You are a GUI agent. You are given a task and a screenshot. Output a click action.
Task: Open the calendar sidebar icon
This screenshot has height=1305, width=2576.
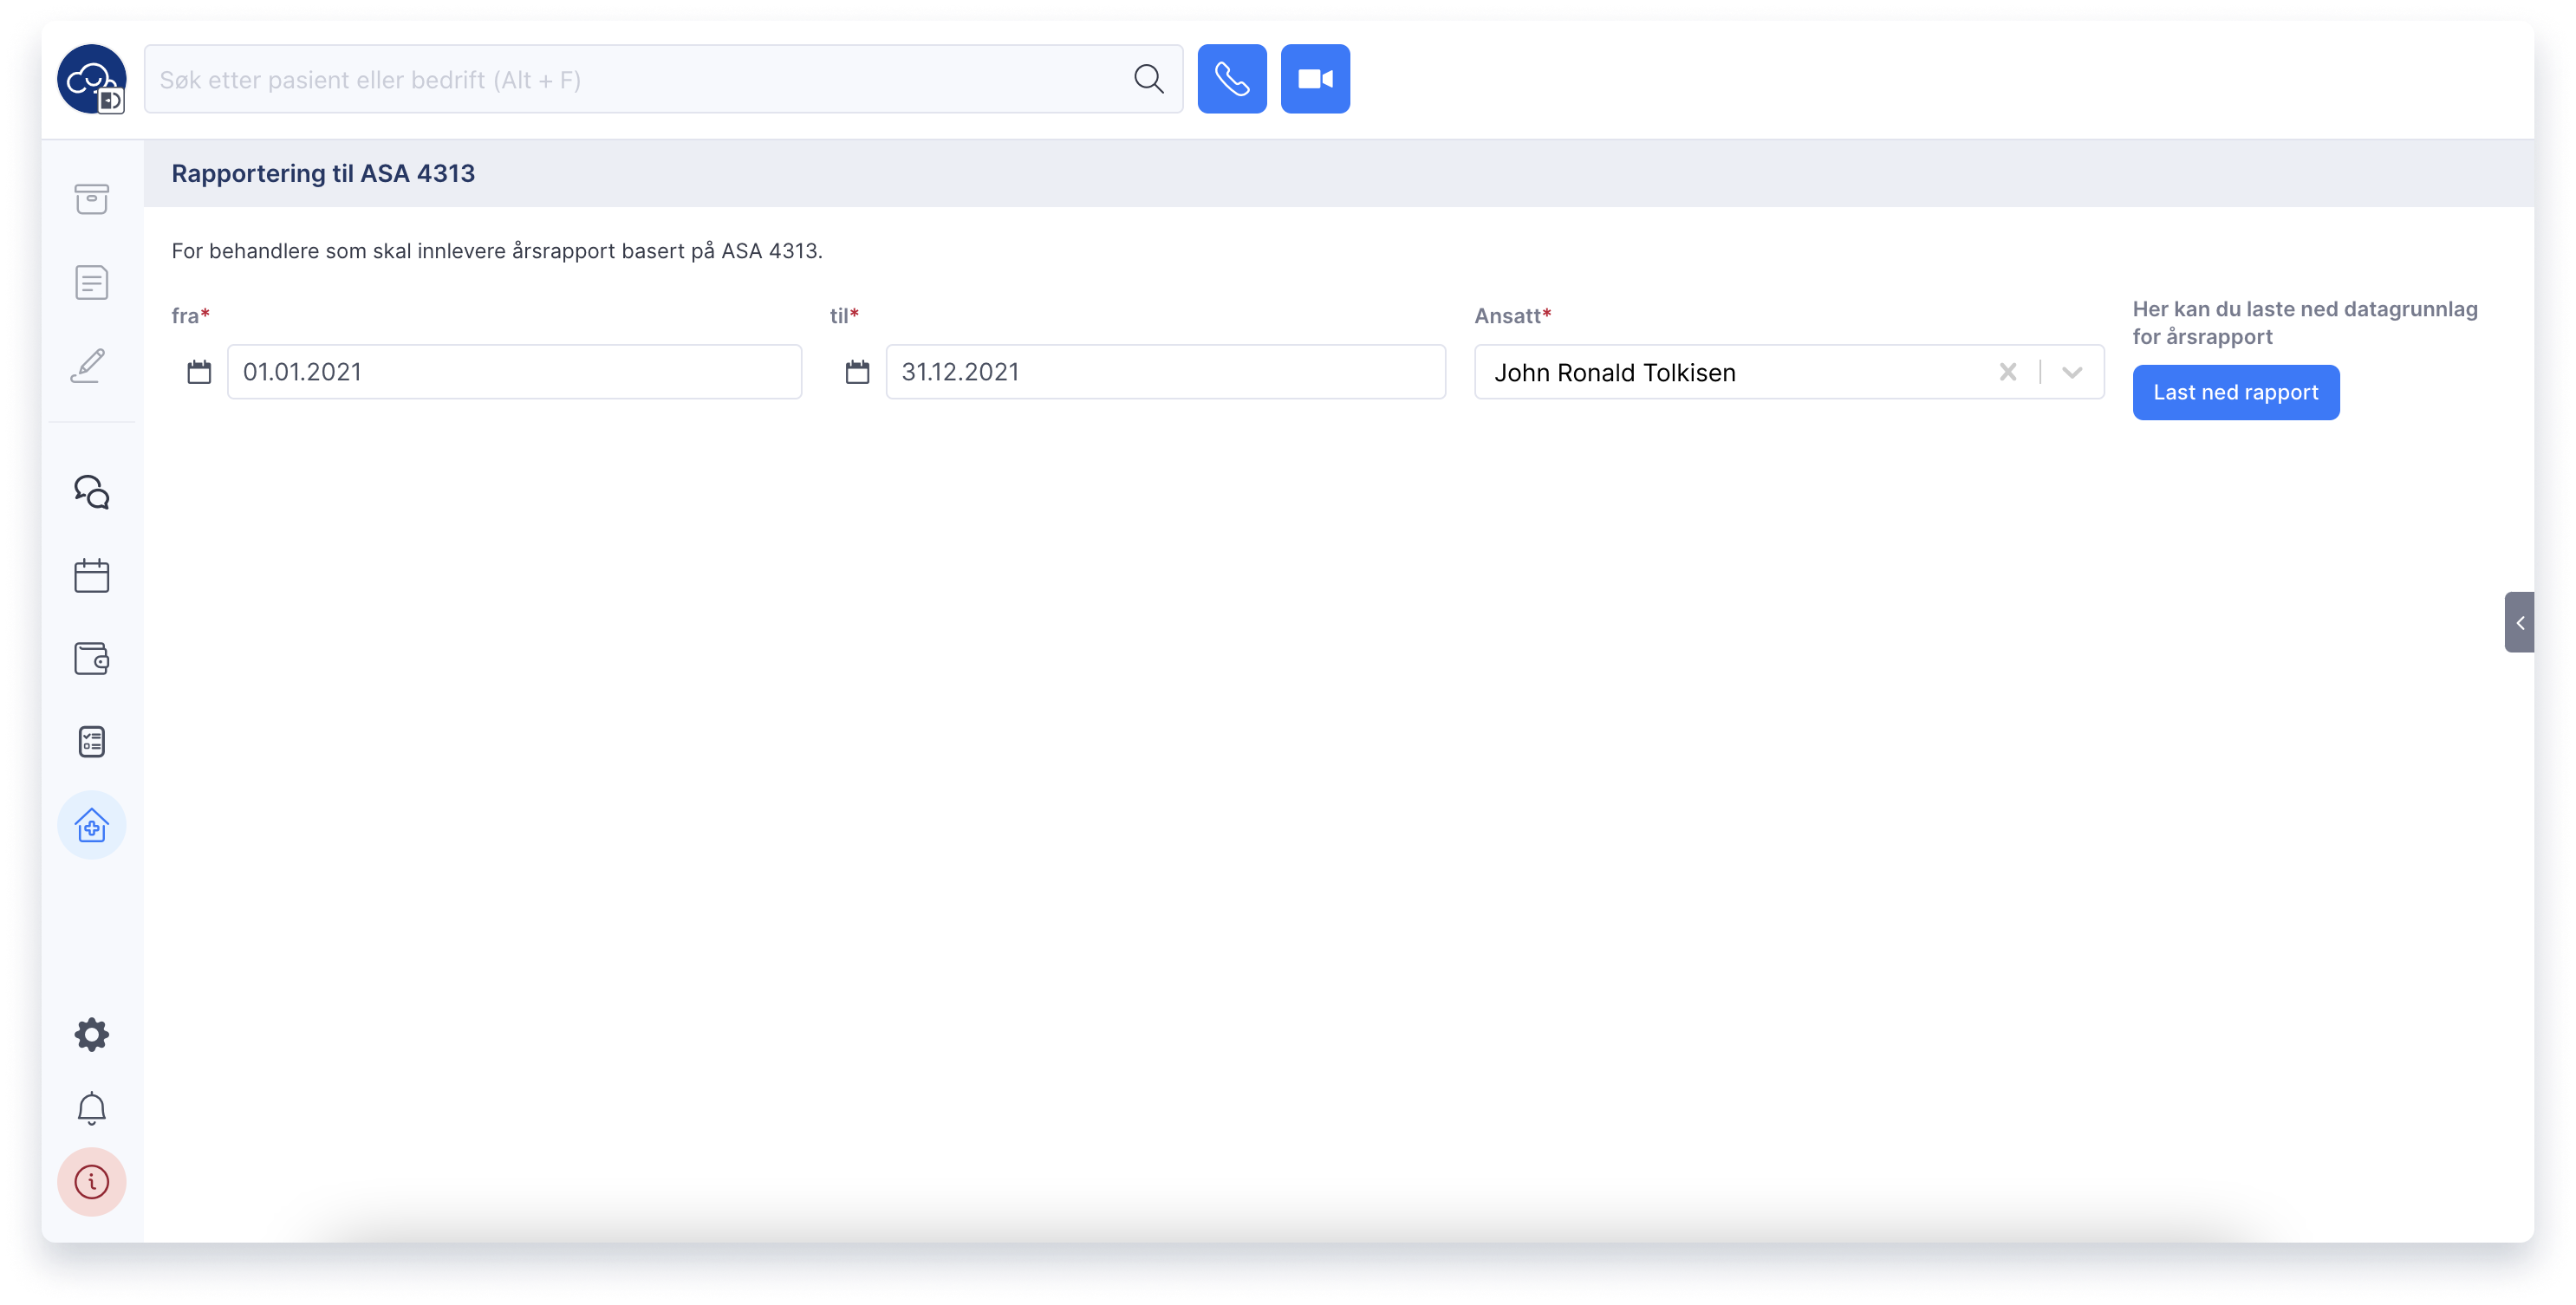pyautogui.click(x=91, y=575)
